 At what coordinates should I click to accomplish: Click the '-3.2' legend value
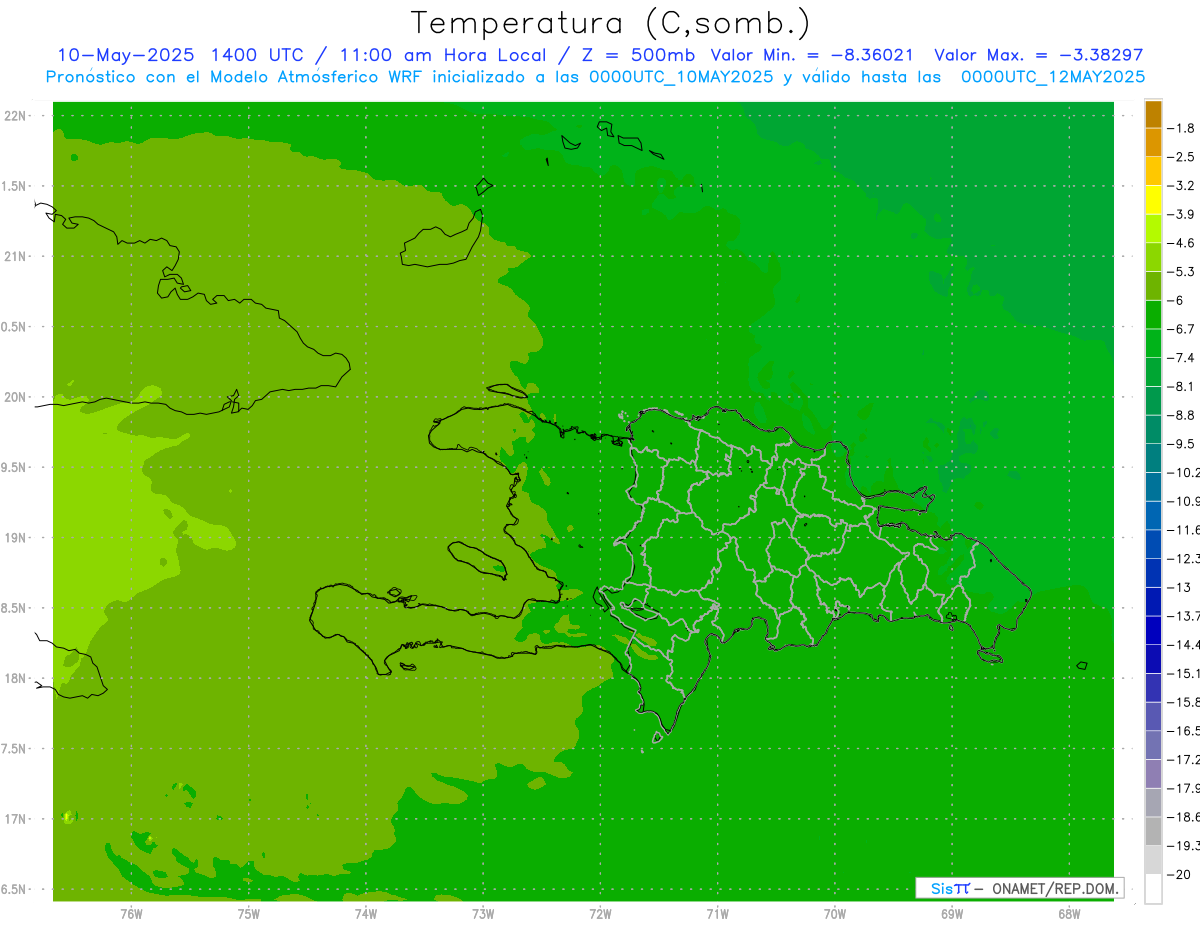pyautogui.click(x=1183, y=186)
